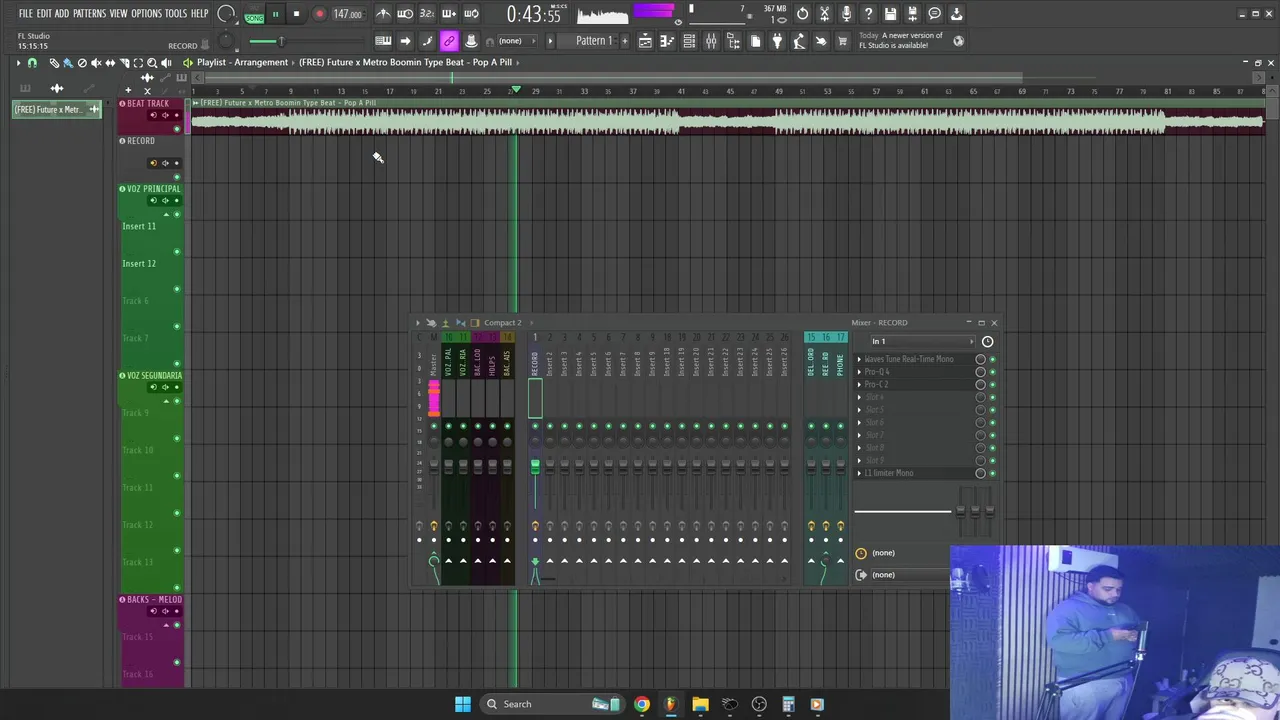Mute the BEAT TRACK playlist track
The height and width of the screenshot is (720, 1280).
177,129
